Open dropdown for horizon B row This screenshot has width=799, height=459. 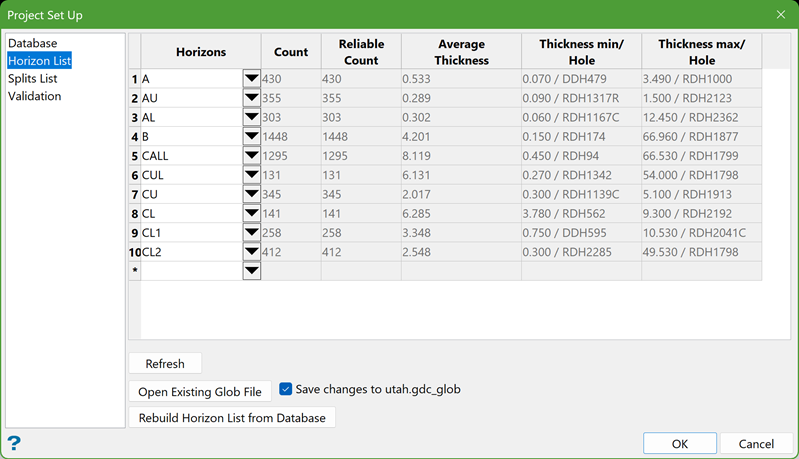[x=252, y=137]
